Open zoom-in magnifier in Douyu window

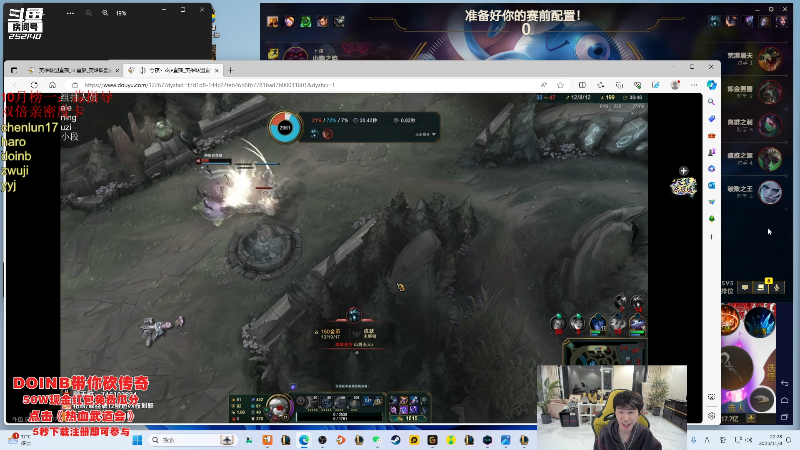point(105,13)
